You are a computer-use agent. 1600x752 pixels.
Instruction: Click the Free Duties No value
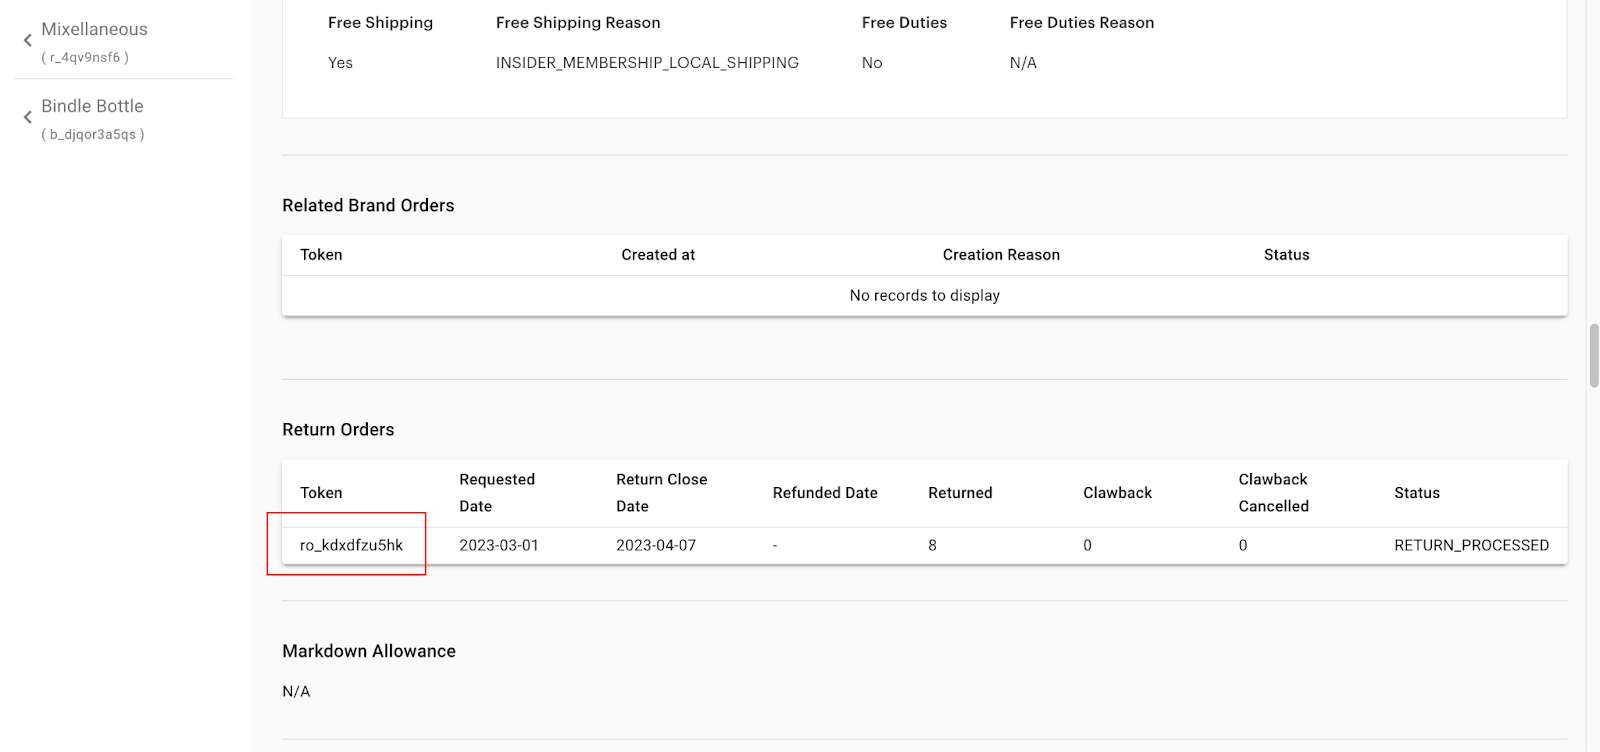(872, 63)
